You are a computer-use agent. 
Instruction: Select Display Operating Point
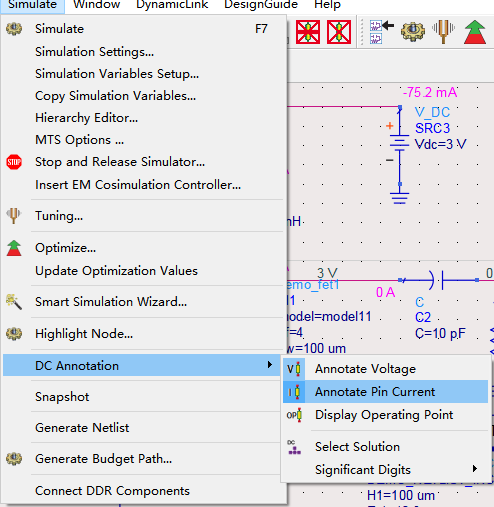[x=386, y=415]
